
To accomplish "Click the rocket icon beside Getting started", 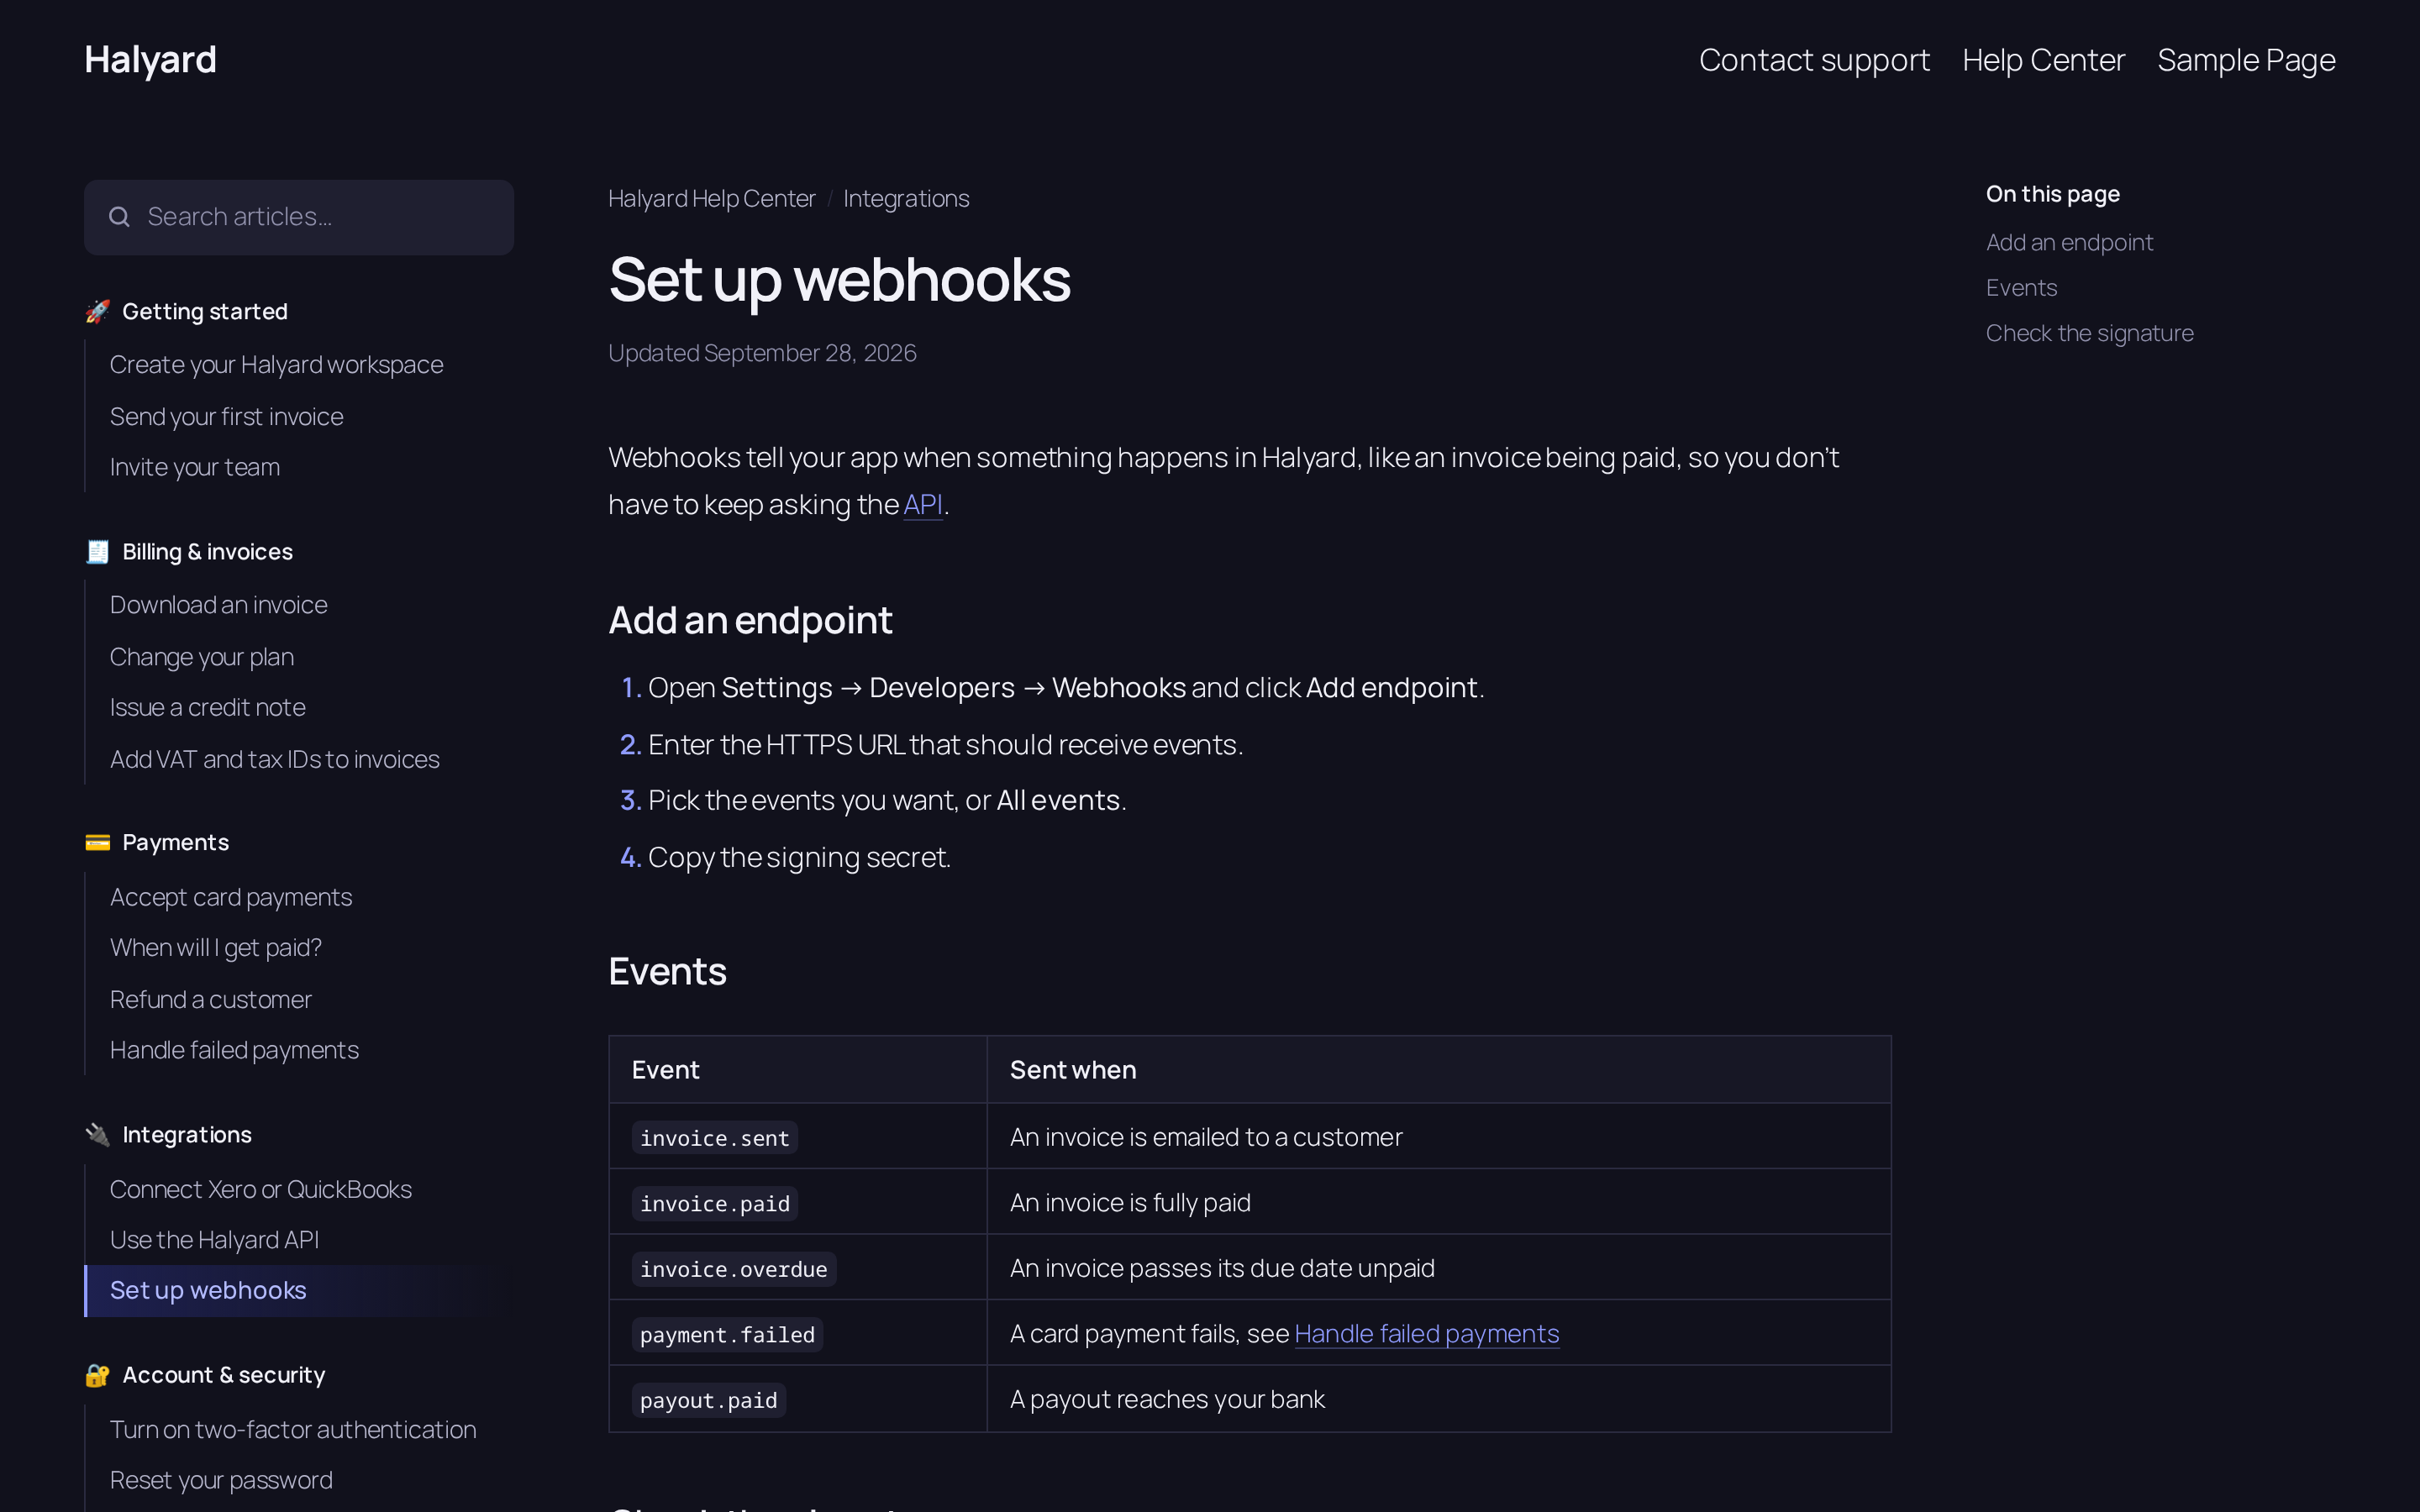I will coord(97,312).
